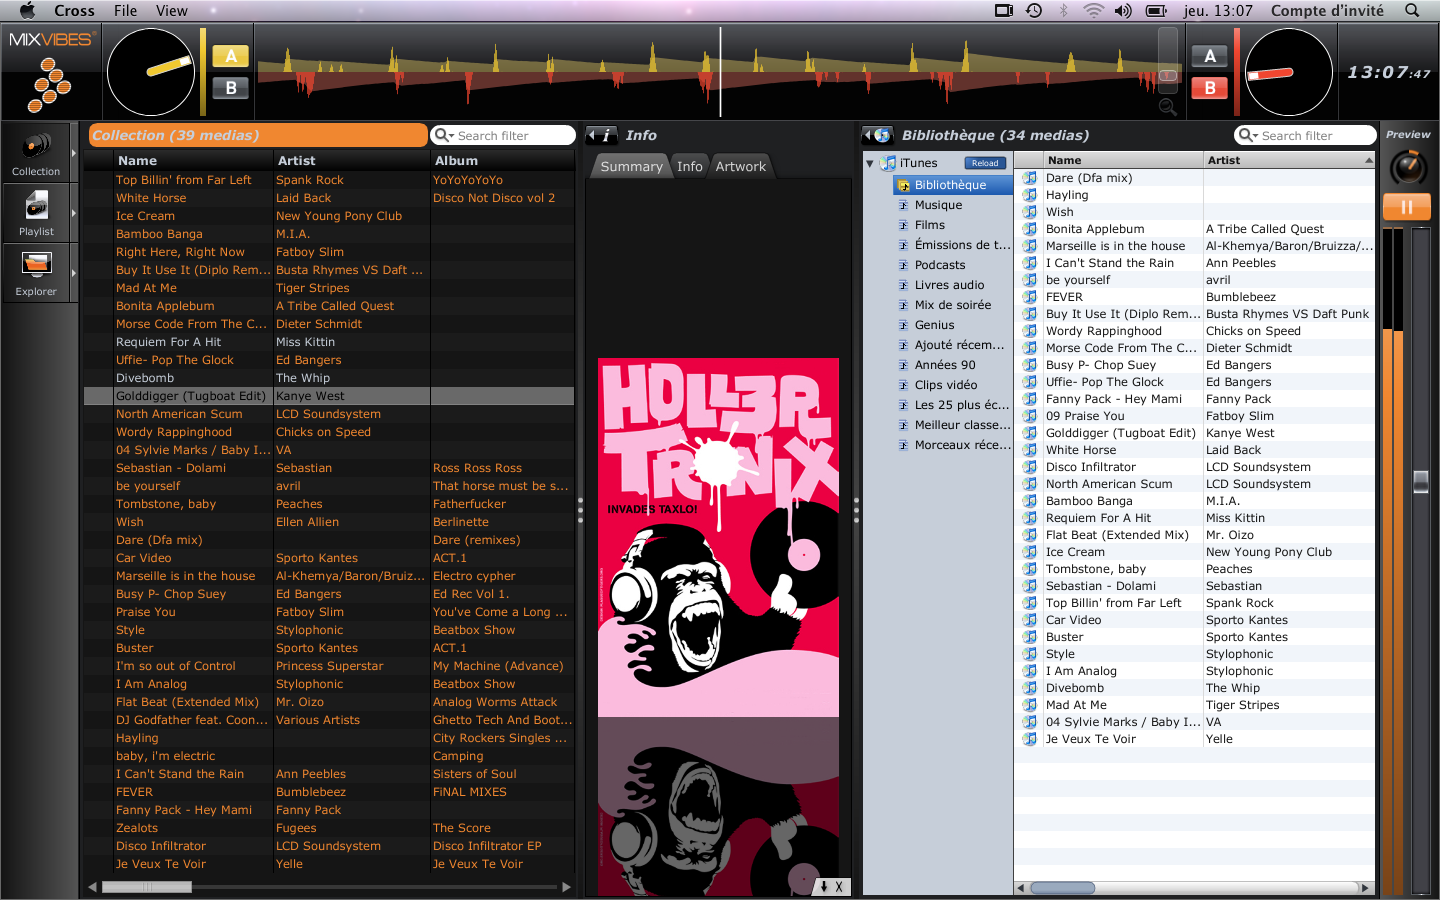Viewport: 1440px width, 900px height.
Task: Click the right deck B turntable platter
Action: (x=1288, y=72)
